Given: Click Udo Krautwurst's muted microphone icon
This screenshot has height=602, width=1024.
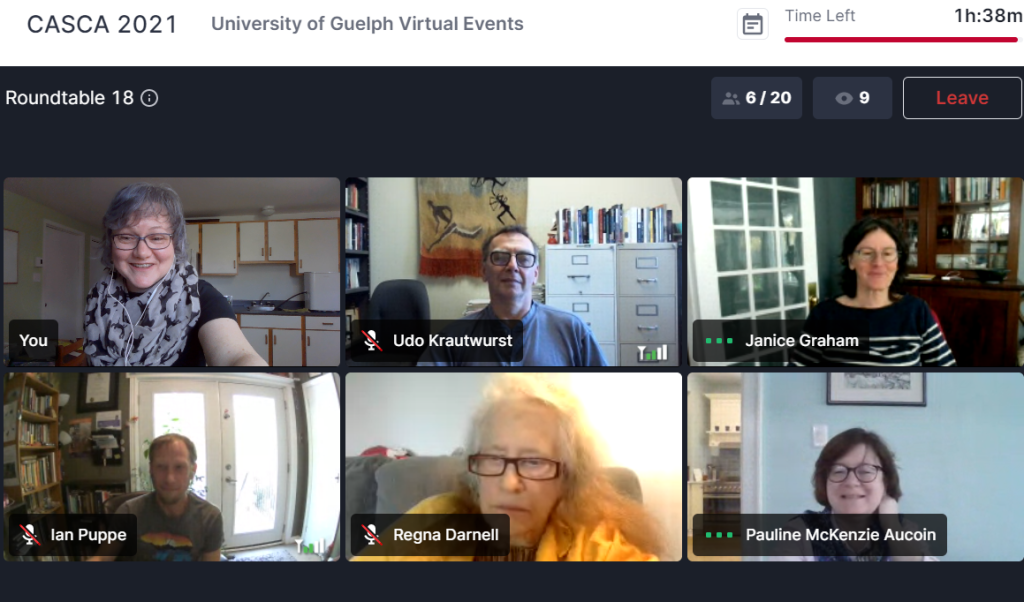Looking at the screenshot, I should 372,340.
